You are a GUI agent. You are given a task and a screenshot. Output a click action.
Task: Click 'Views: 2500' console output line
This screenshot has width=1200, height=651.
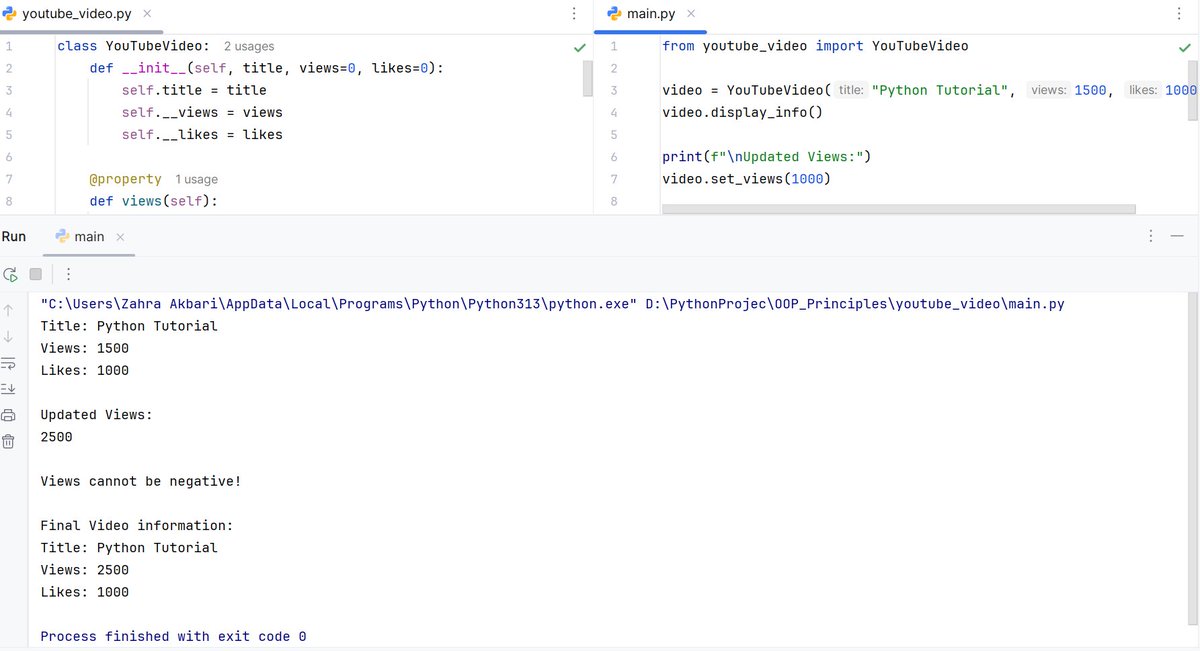point(85,570)
